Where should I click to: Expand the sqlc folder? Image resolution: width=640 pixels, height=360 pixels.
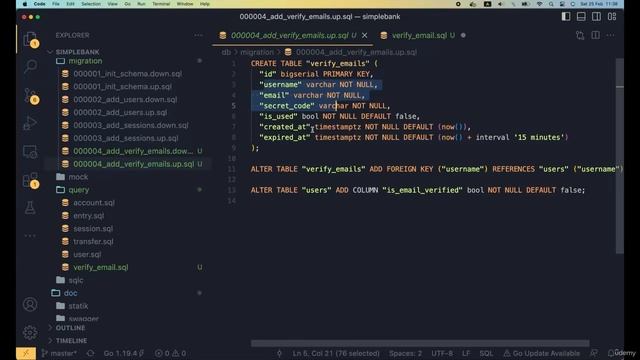coord(76,280)
